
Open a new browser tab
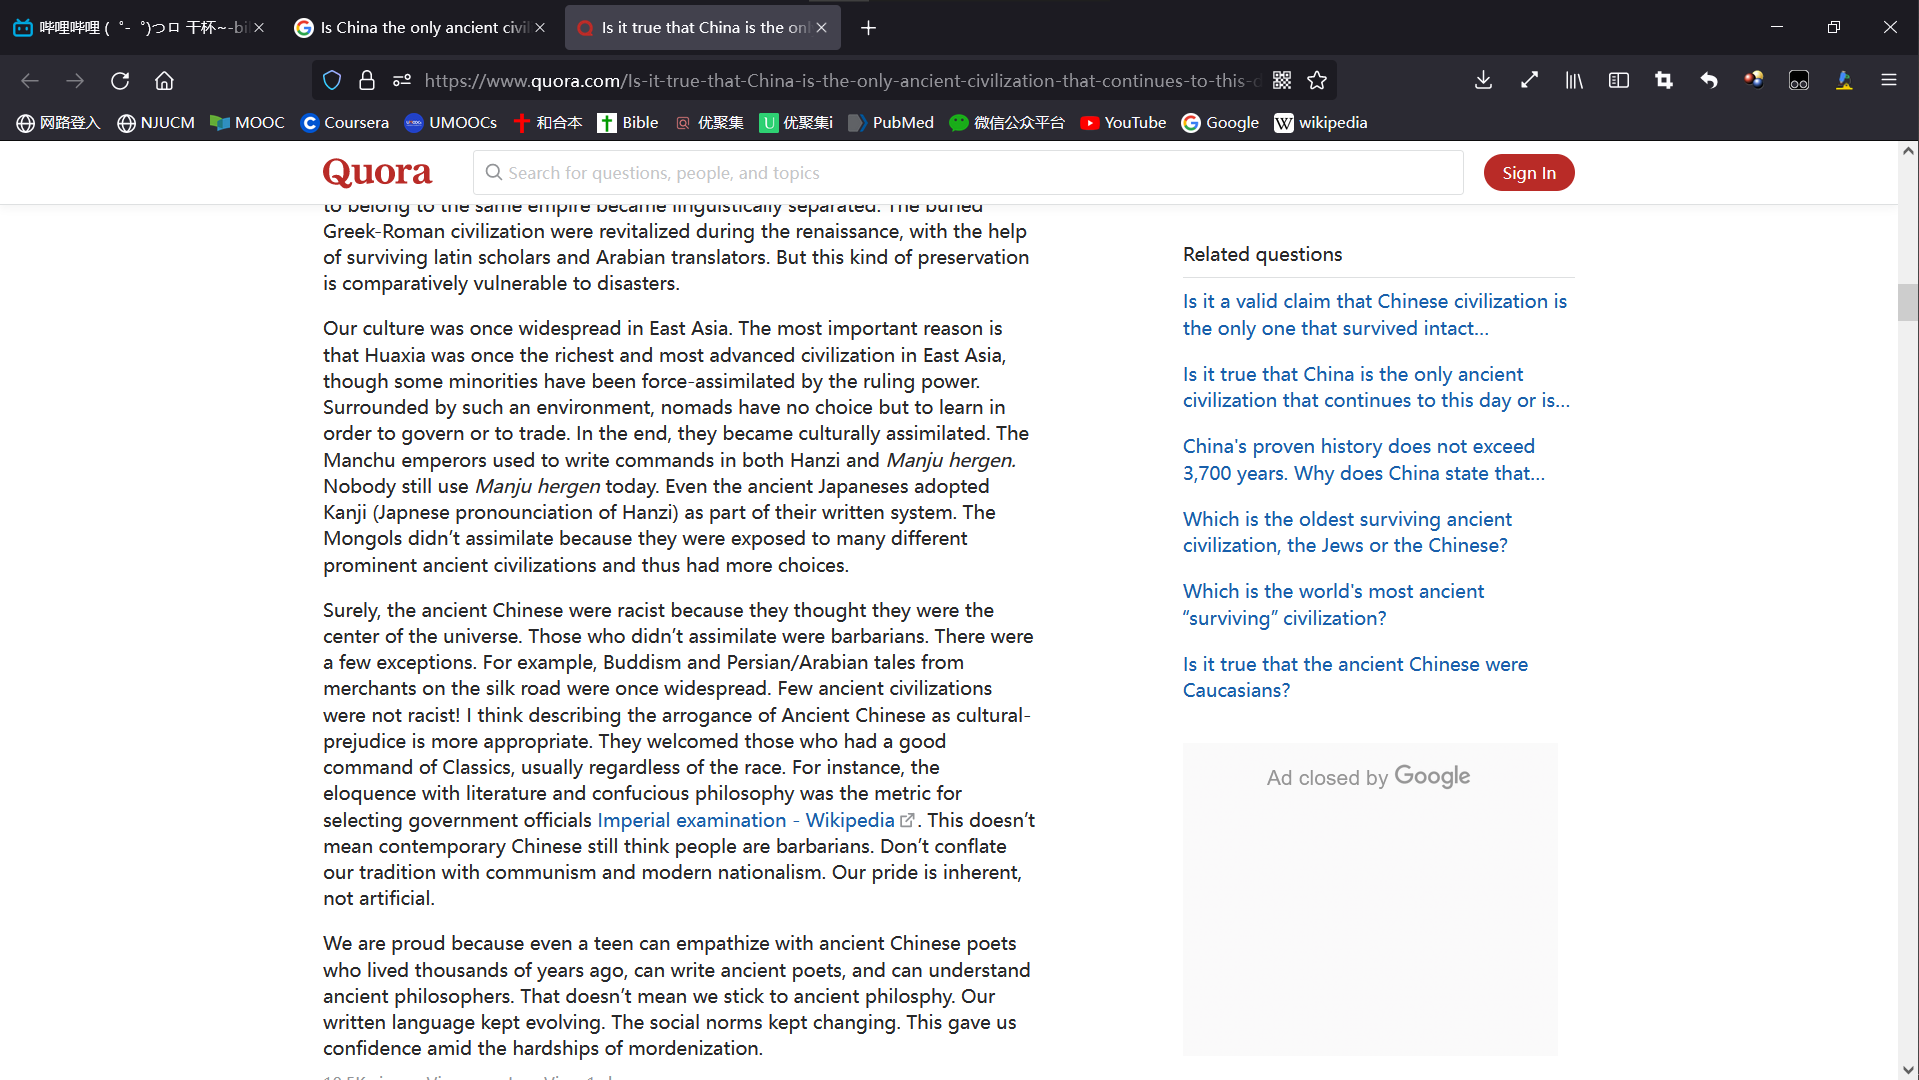[868, 28]
